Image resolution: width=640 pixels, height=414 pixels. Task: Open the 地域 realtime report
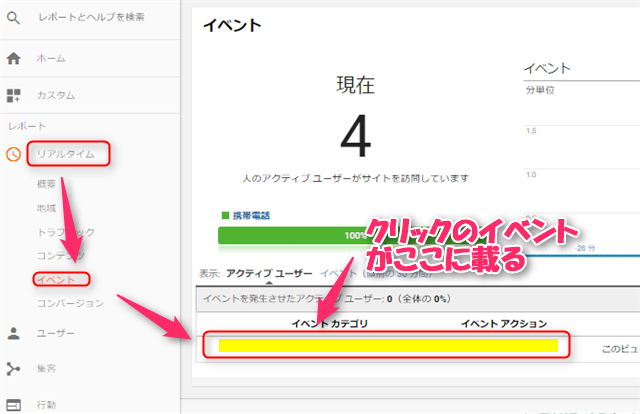pos(46,208)
